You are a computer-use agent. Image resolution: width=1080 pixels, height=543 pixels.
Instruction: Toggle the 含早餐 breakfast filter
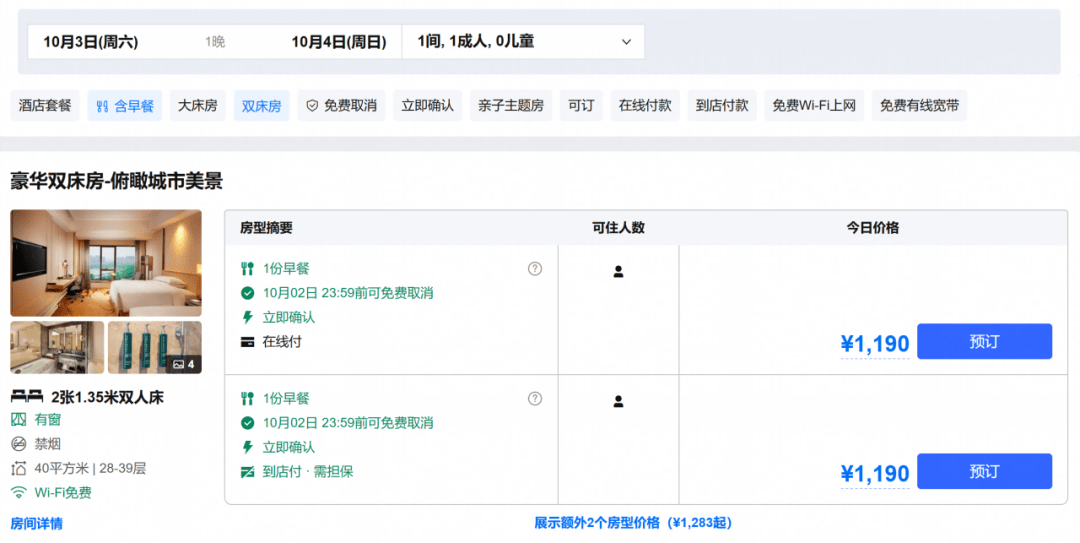(x=125, y=105)
